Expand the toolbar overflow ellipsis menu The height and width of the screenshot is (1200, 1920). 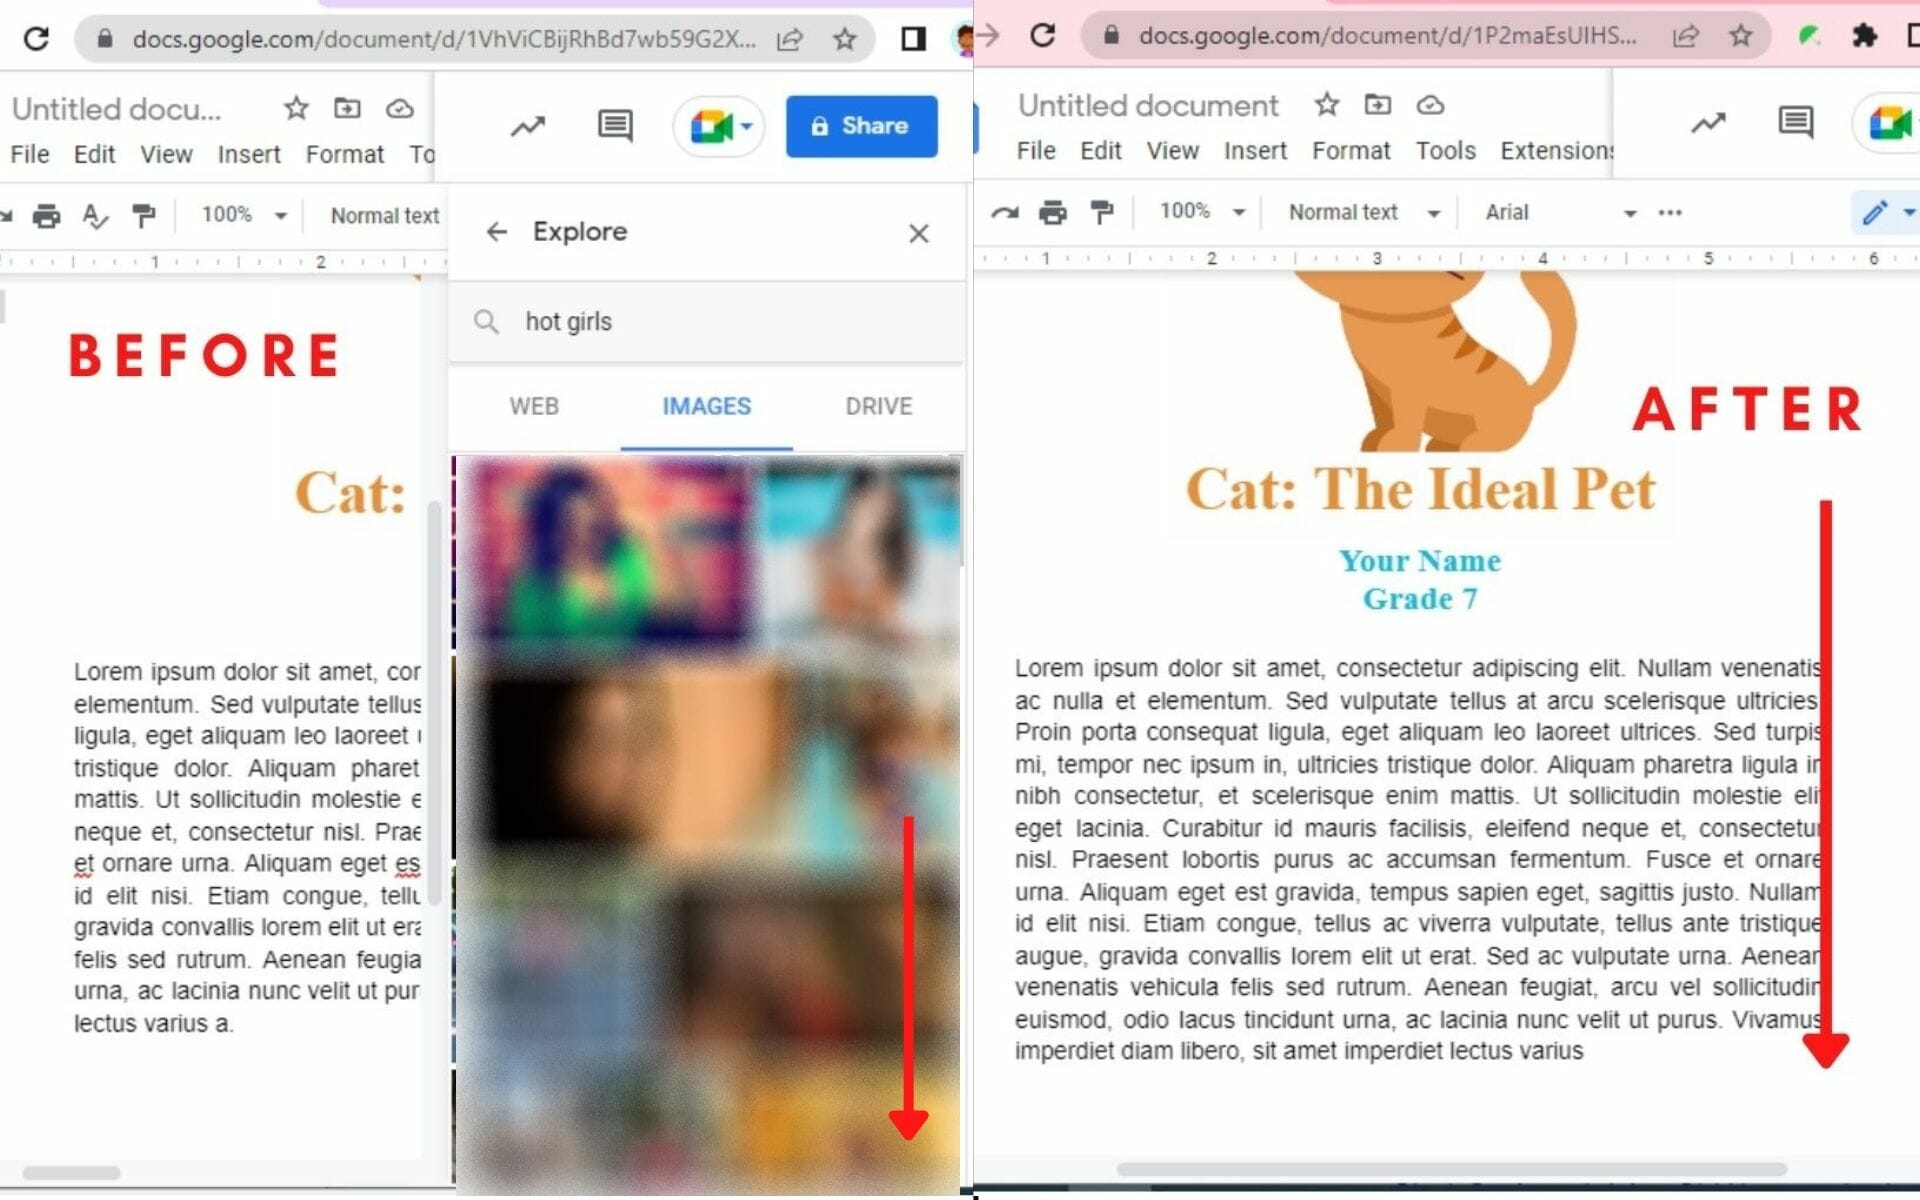click(x=1668, y=212)
